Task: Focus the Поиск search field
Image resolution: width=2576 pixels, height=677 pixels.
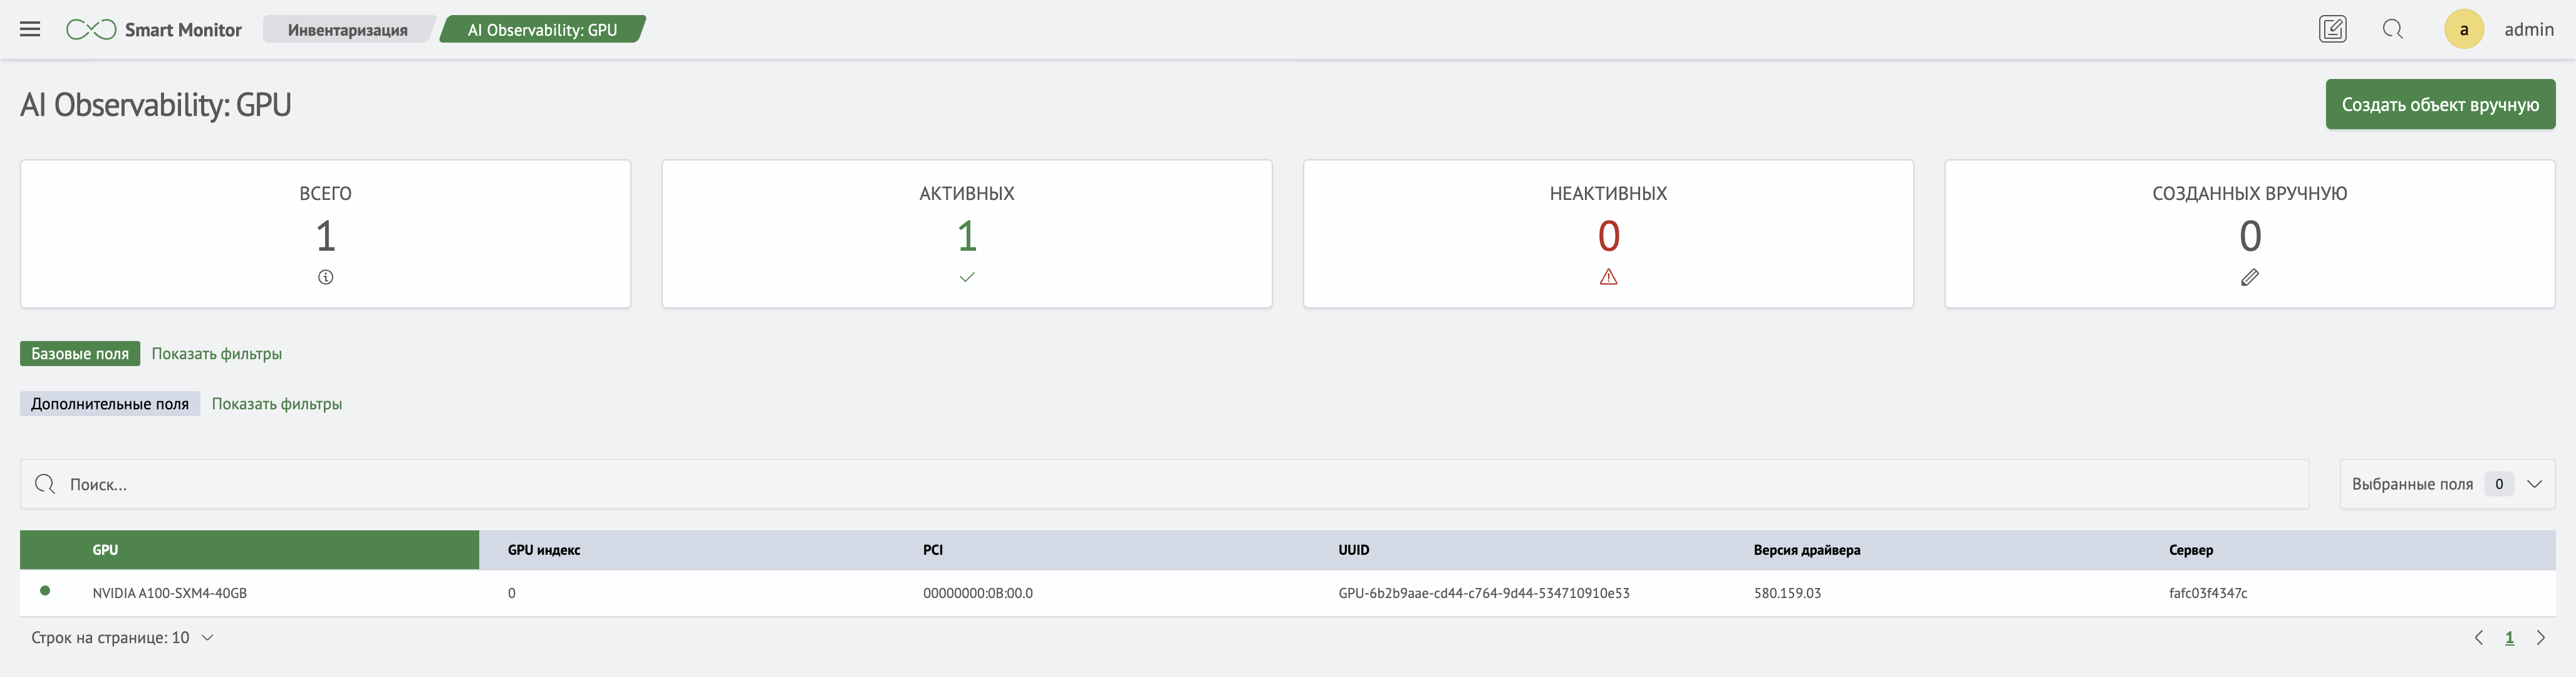Action: [x=1164, y=484]
